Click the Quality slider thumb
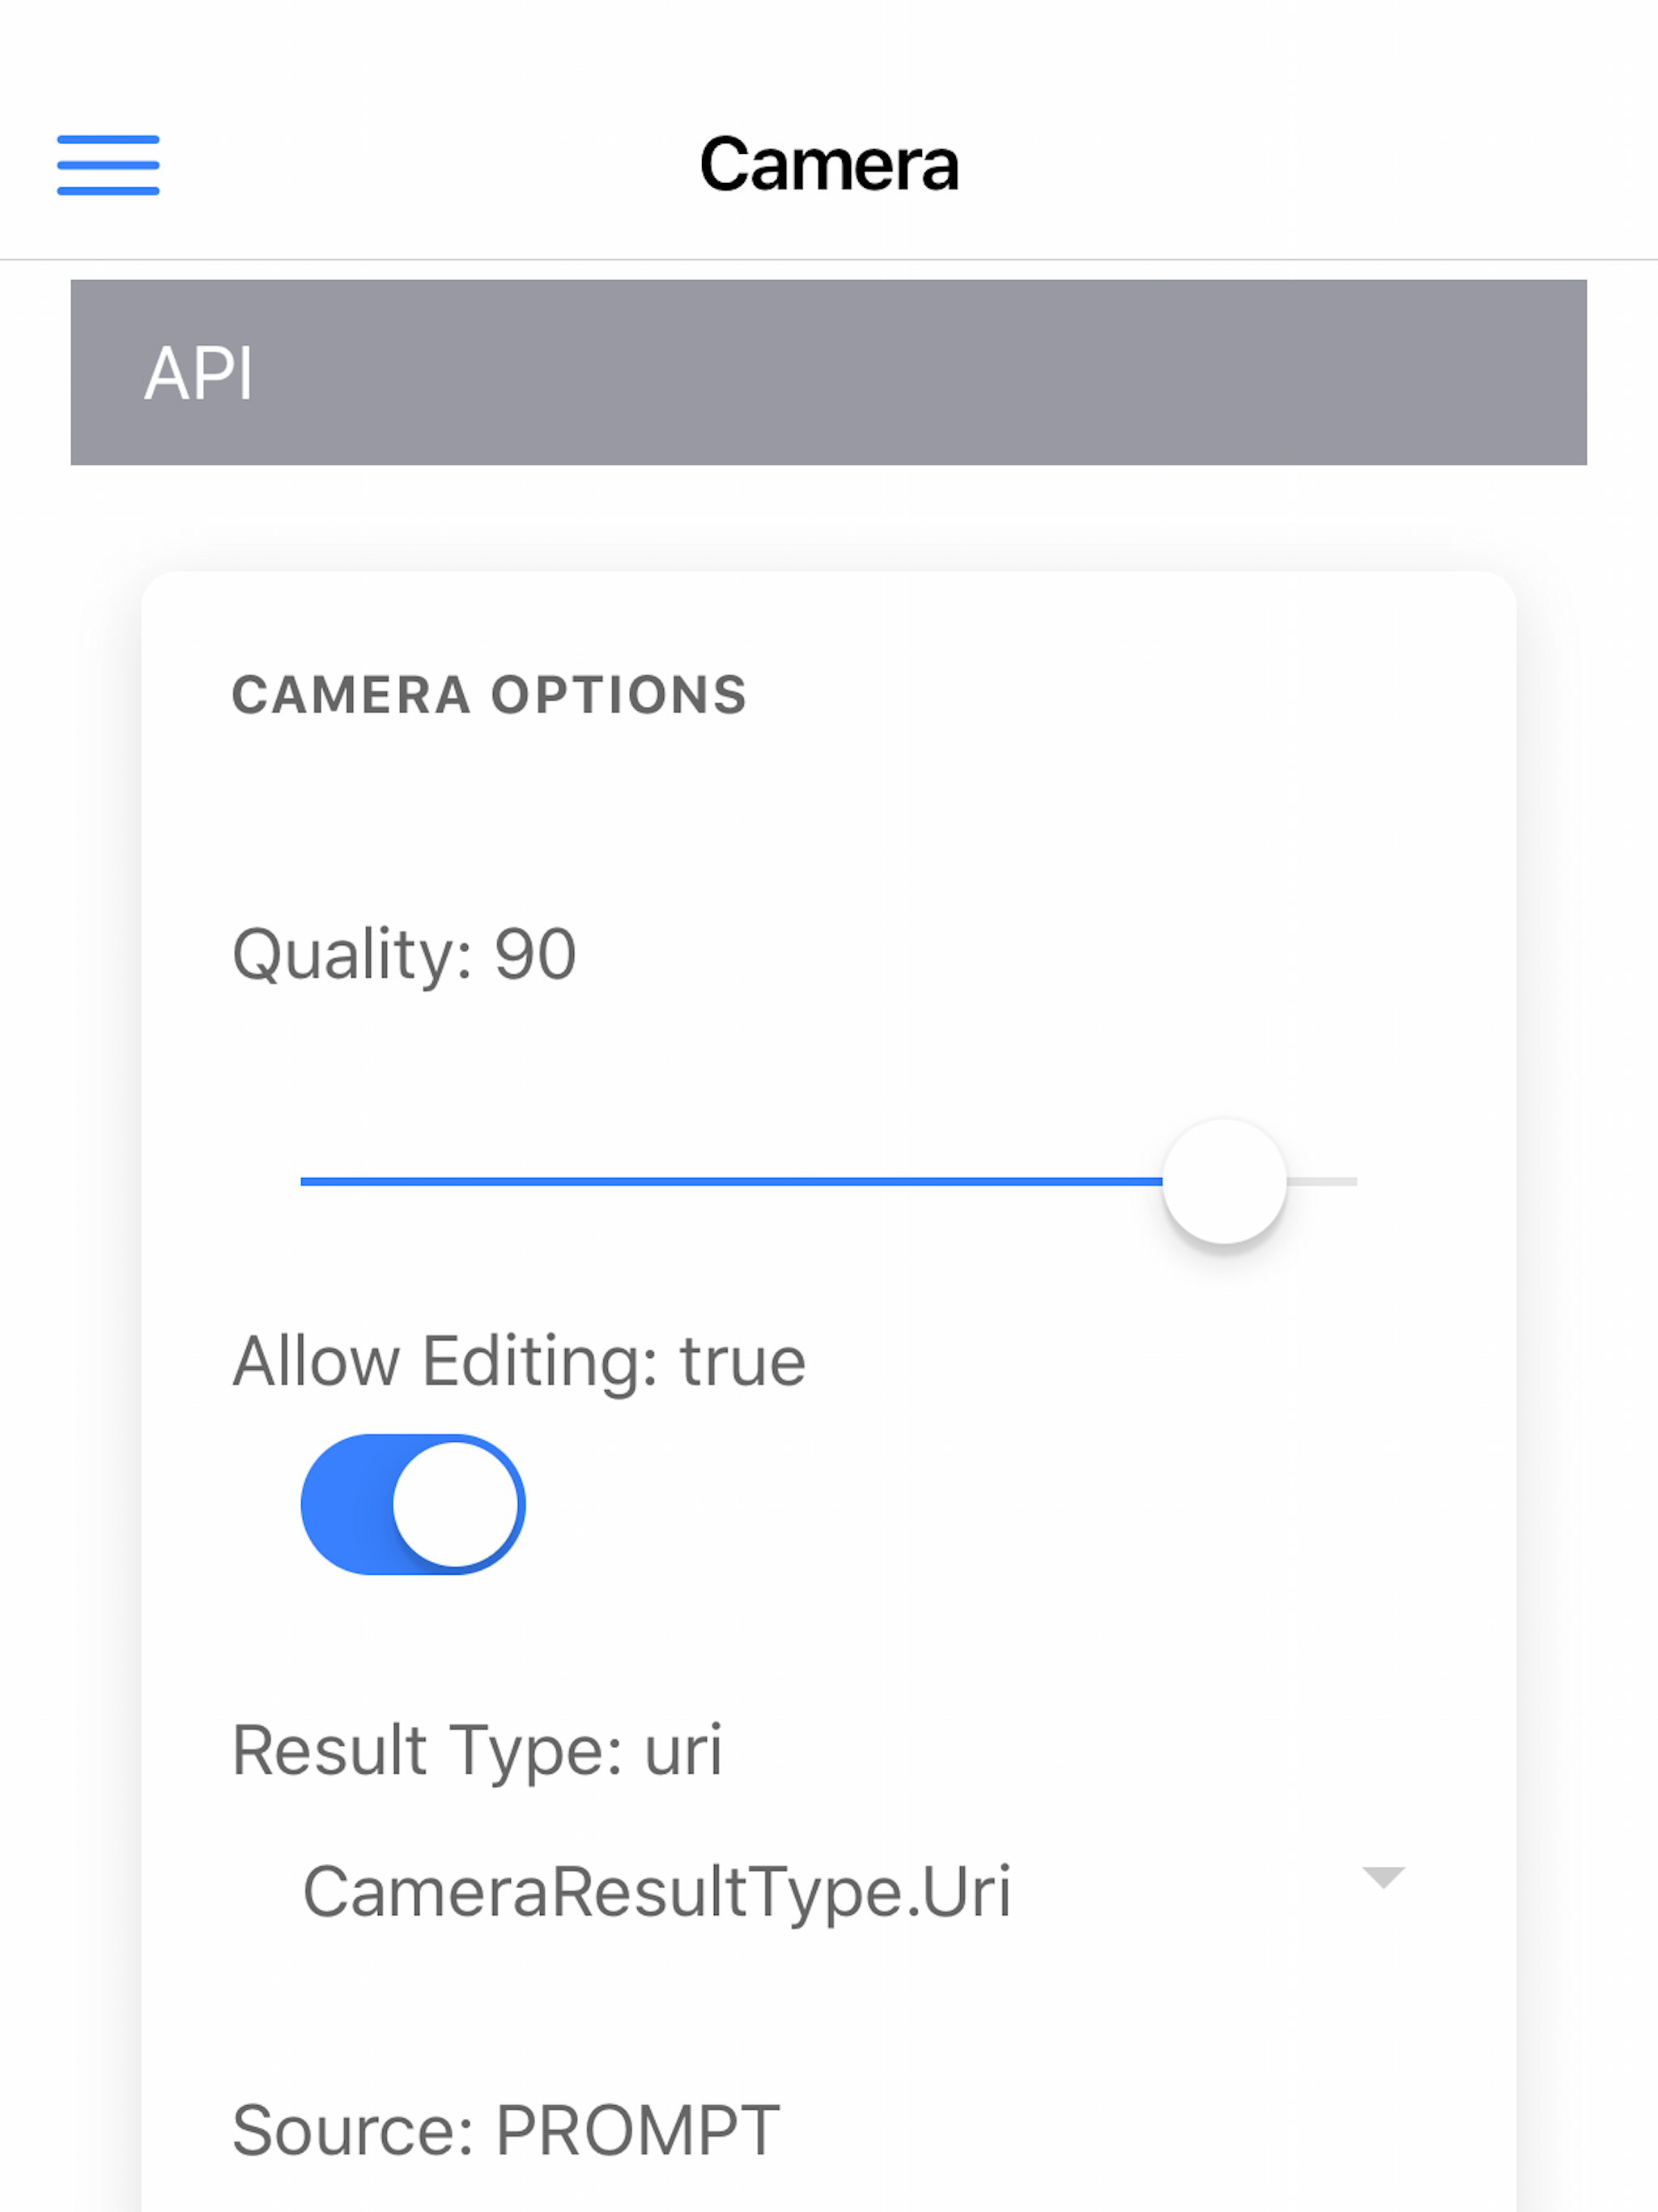1658x2212 pixels. point(1225,1183)
